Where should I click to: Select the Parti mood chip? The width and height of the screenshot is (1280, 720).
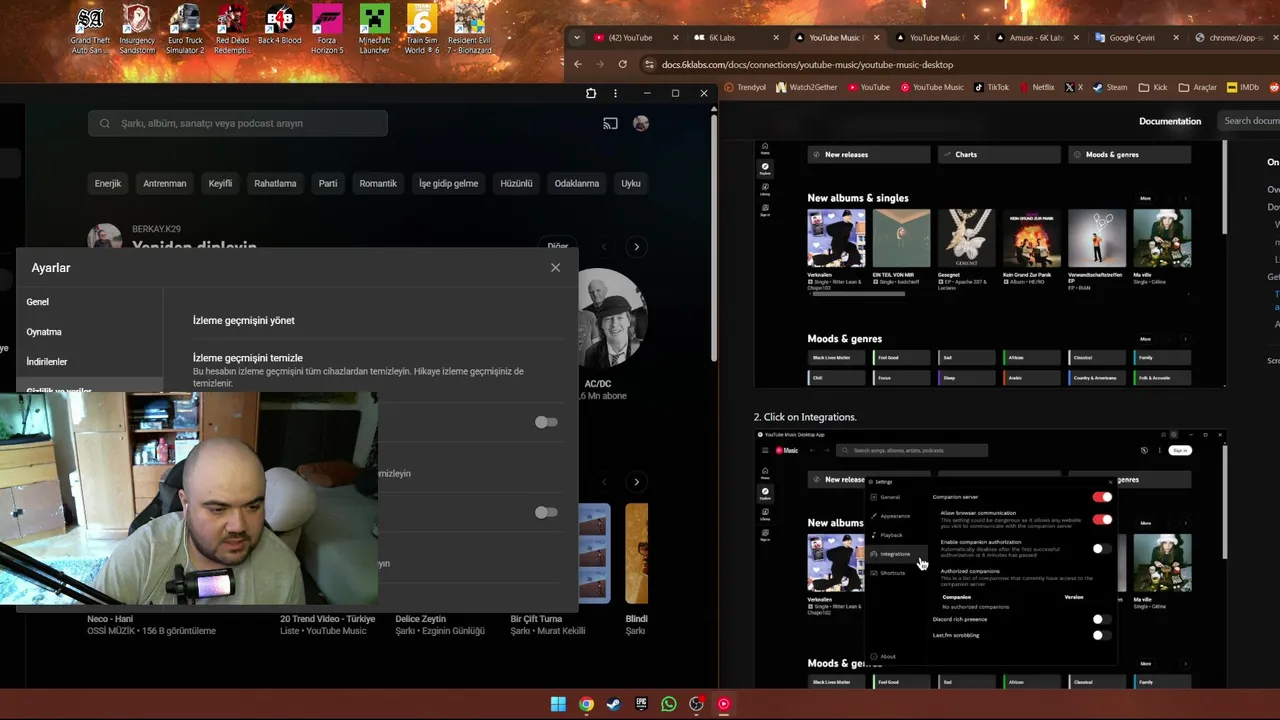[328, 184]
